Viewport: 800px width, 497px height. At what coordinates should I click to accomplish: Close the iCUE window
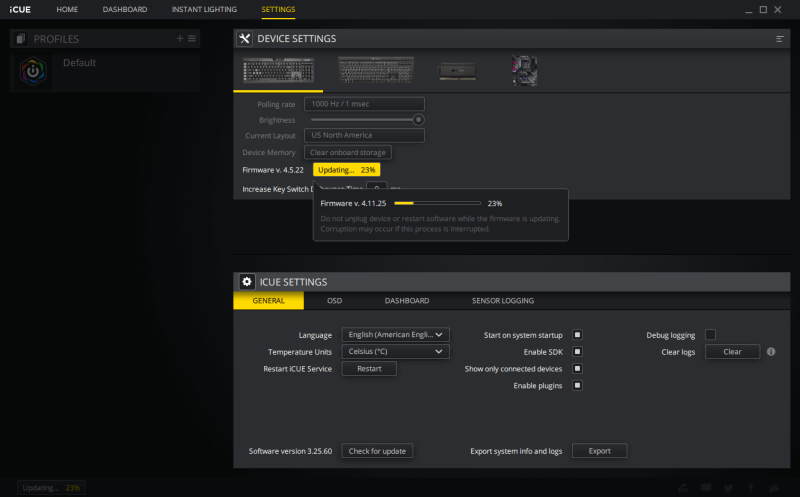(x=778, y=9)
